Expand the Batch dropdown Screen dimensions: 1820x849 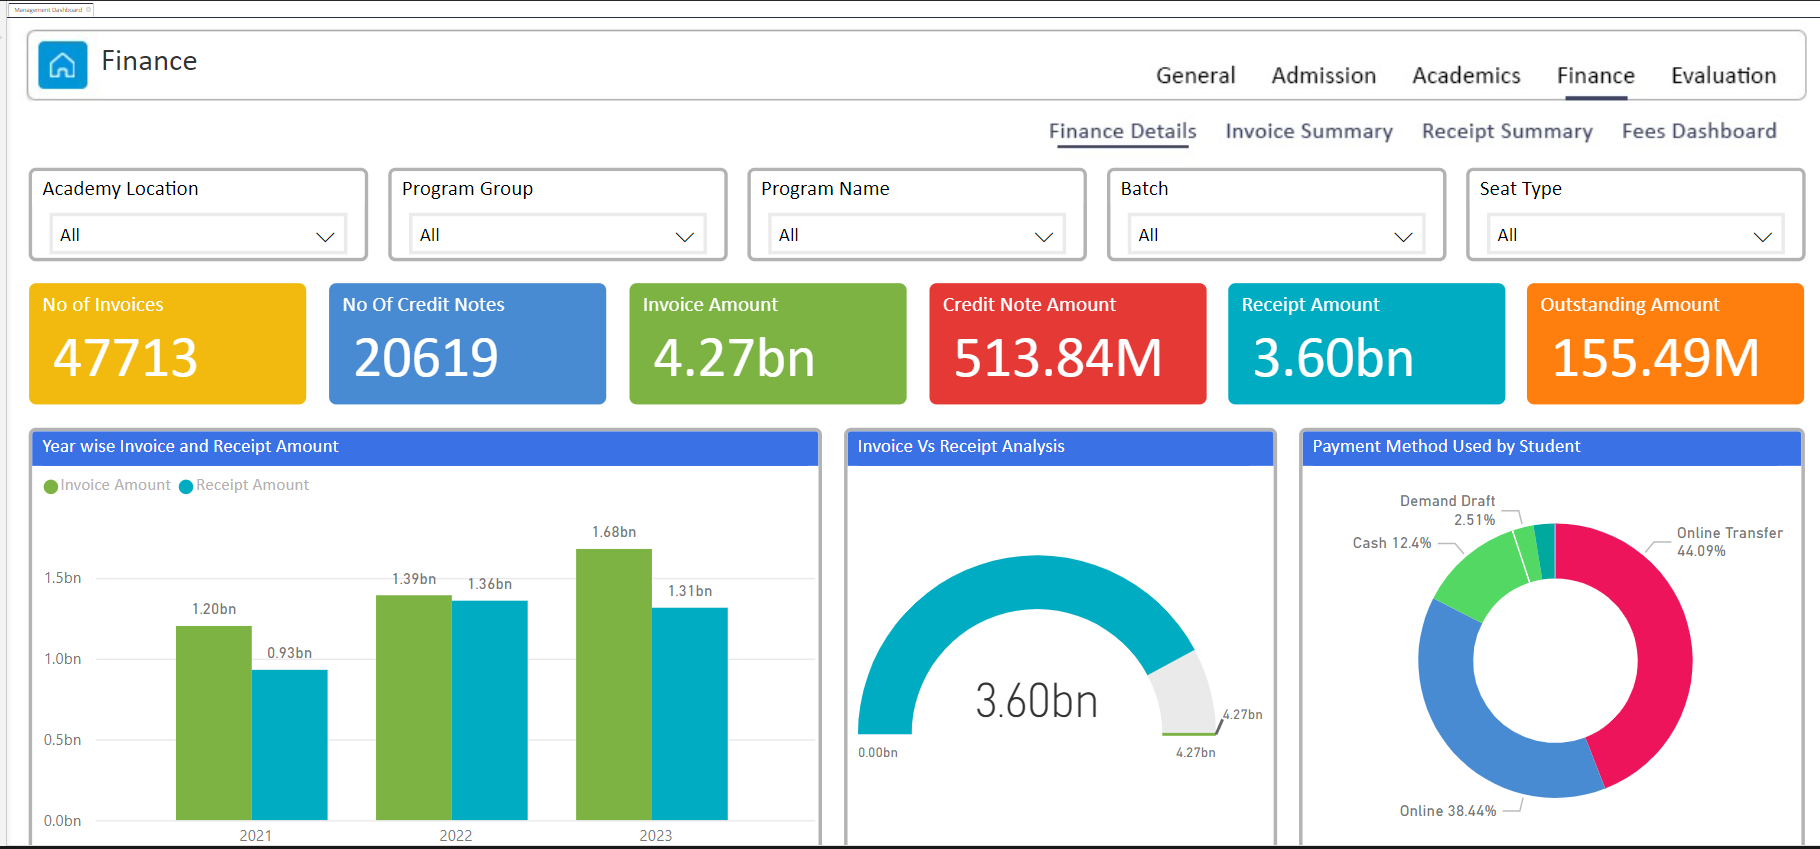(x=1276, y=235)
